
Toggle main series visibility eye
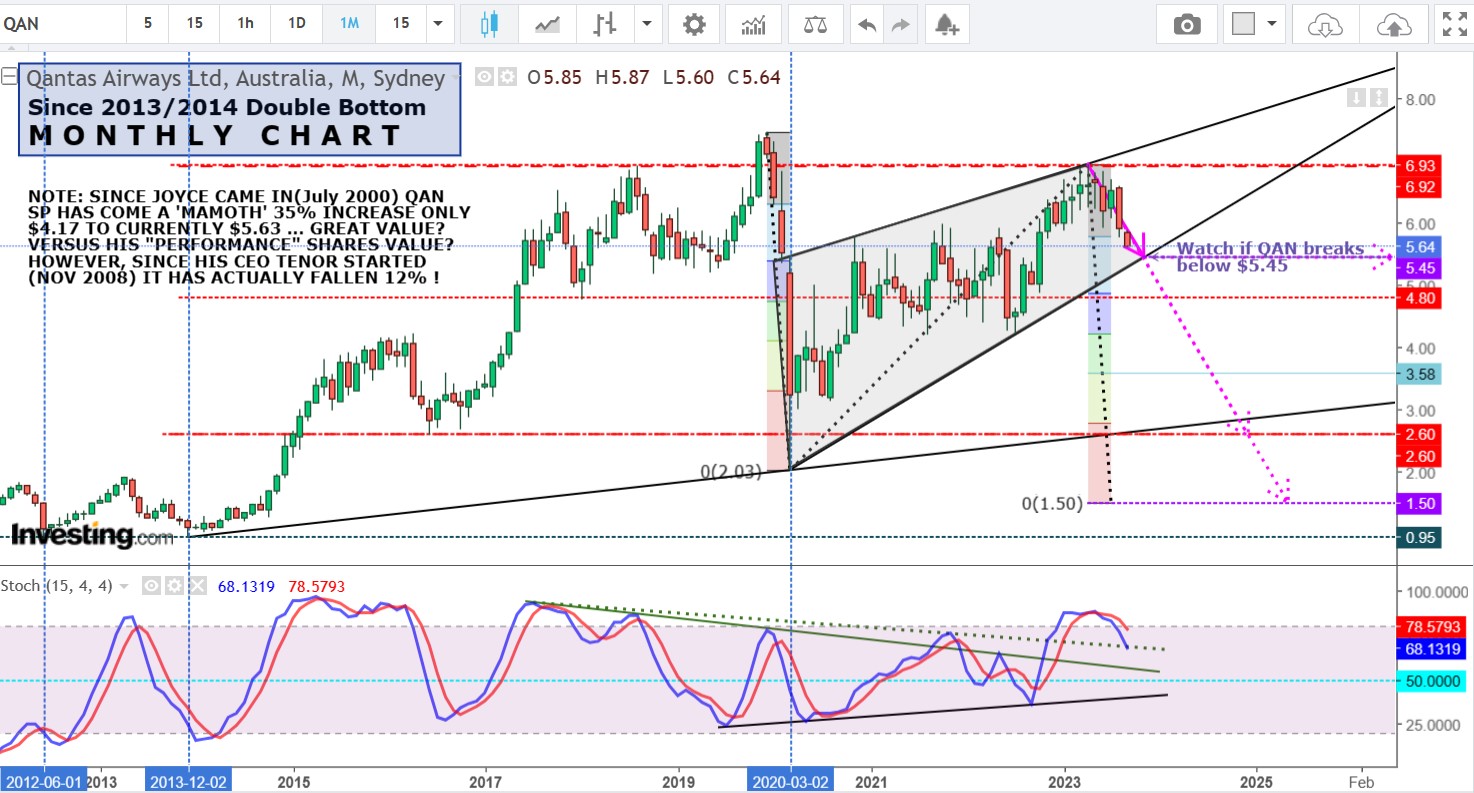click(485, 77)
